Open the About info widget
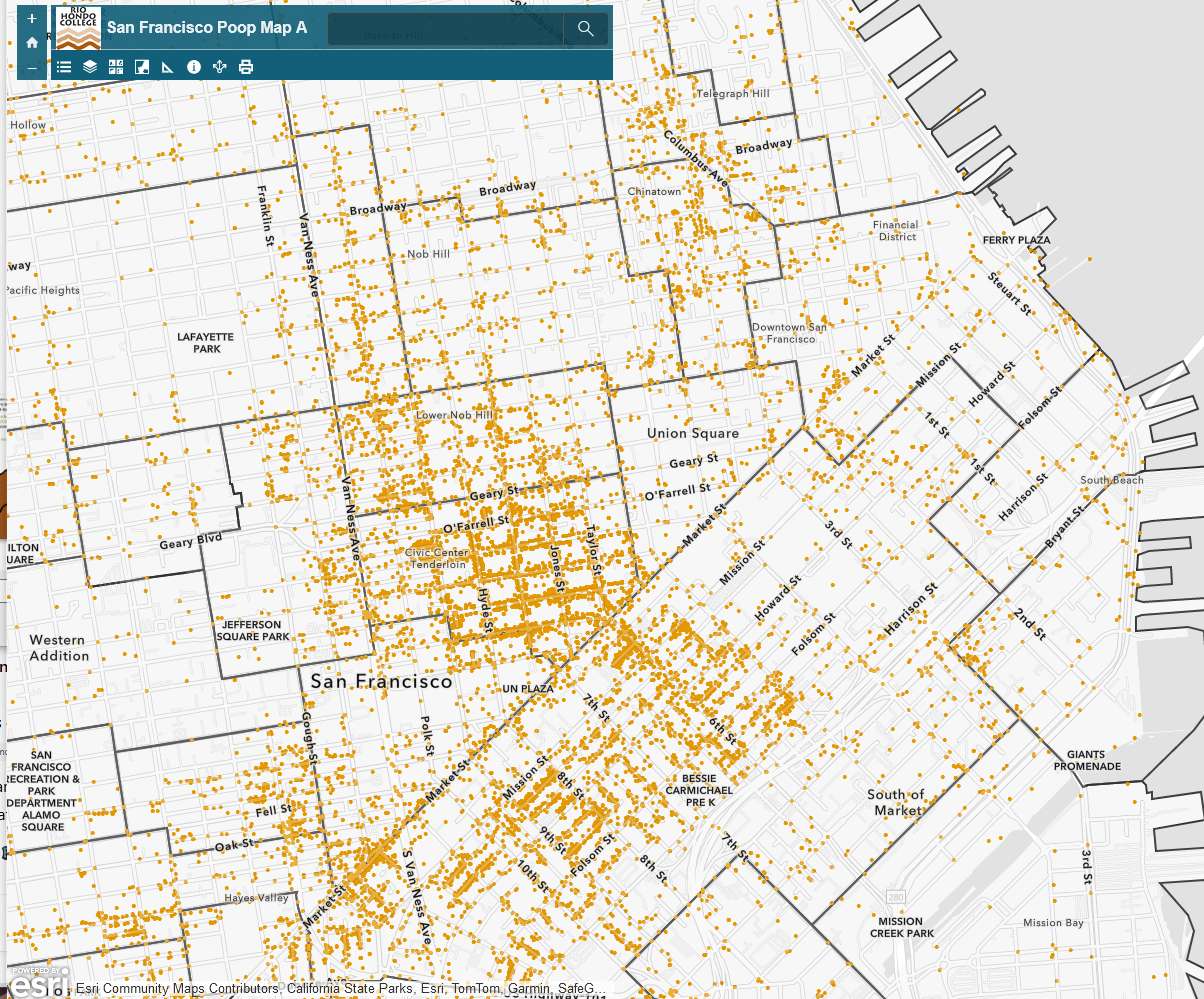This screenshot has width=1204, height=999. coord(194,67)
